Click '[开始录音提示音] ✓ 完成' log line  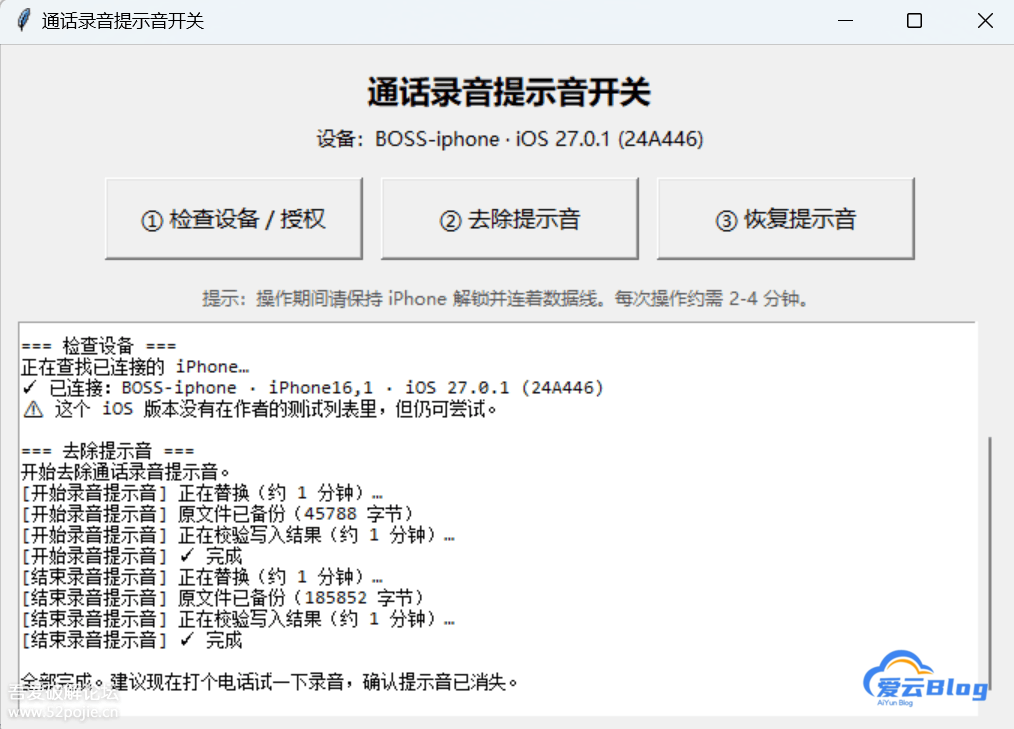click(x=132, y=556)
